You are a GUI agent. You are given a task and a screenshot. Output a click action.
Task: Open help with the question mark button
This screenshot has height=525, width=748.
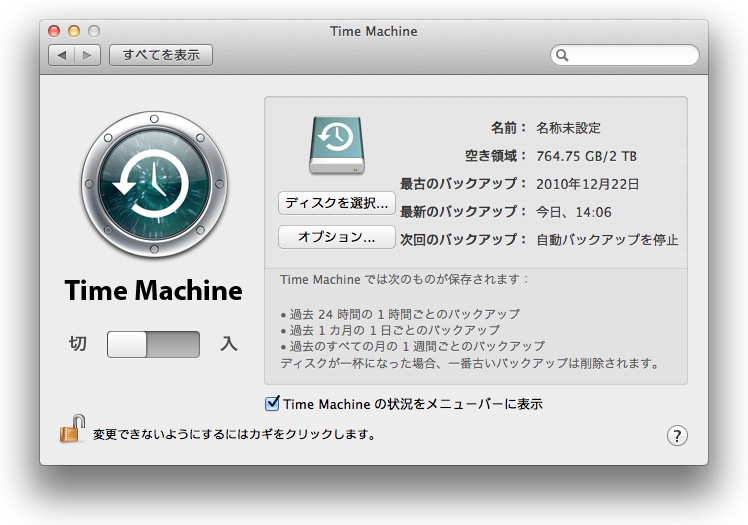pos(677,435)
